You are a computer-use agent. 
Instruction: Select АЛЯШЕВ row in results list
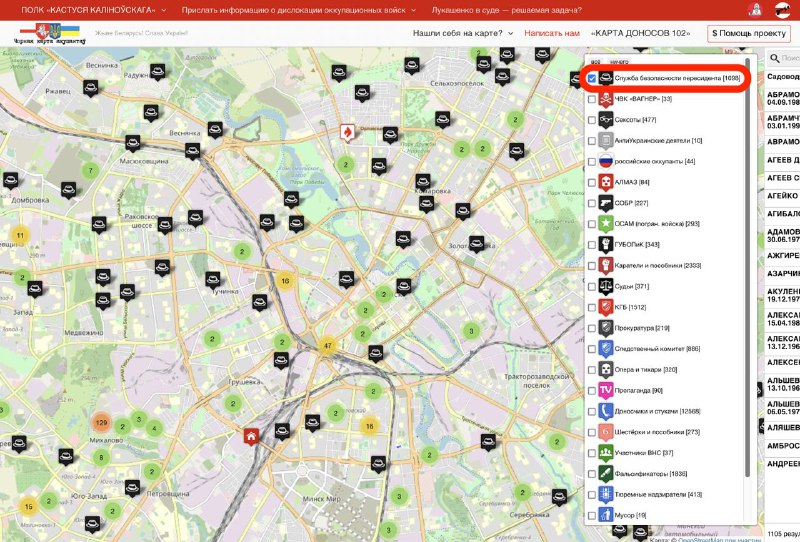coord(783,428)
